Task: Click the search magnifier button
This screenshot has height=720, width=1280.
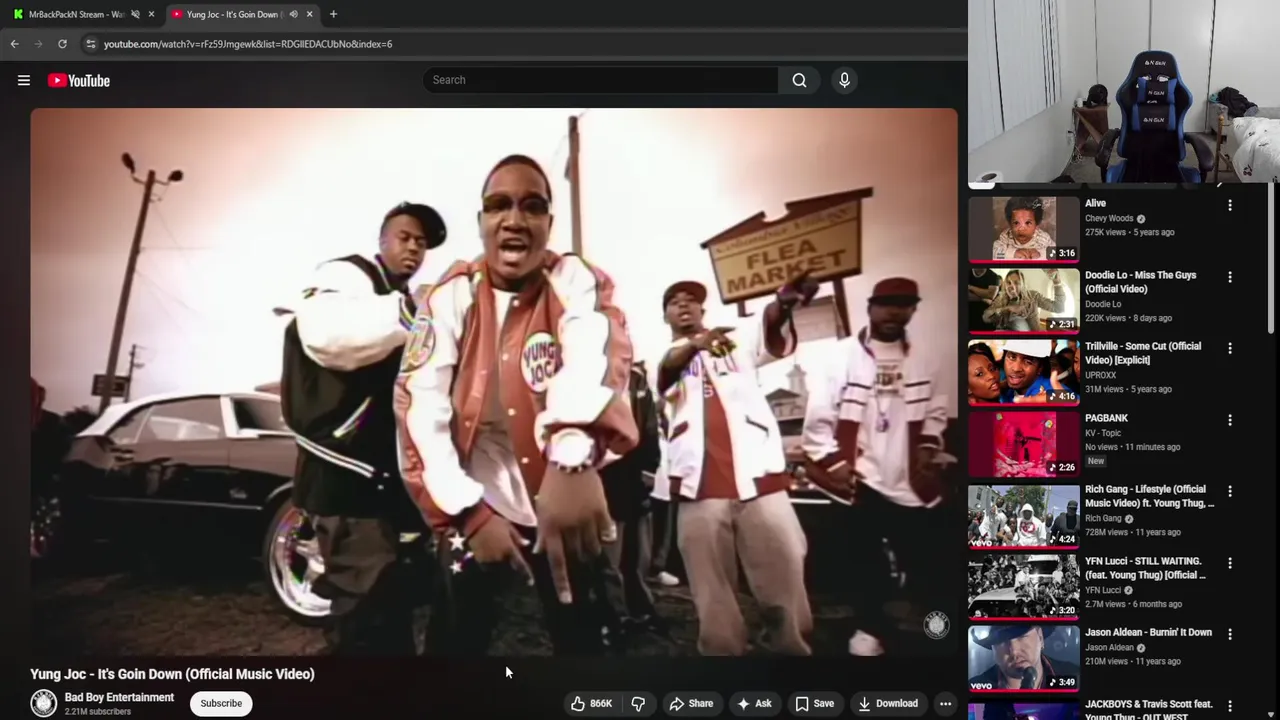Action: (799, 80)
